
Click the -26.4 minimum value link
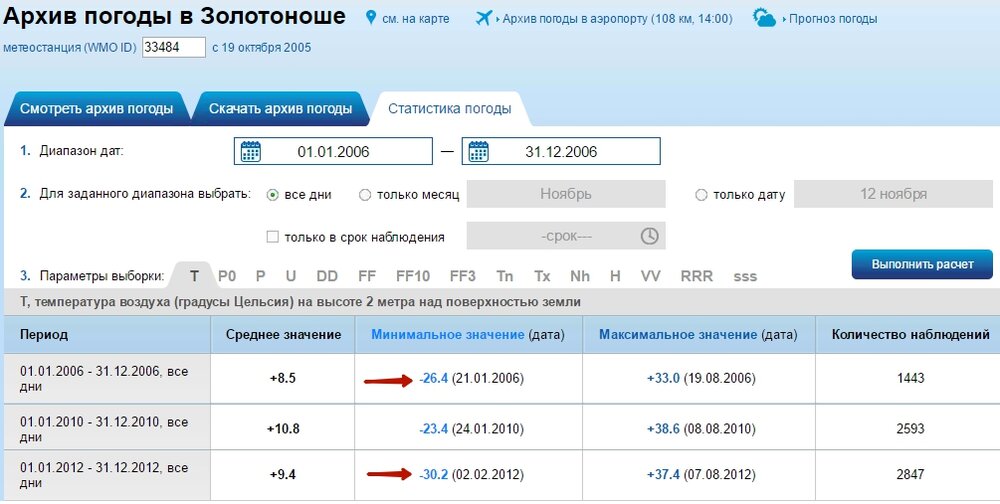[x=434, y=378]
